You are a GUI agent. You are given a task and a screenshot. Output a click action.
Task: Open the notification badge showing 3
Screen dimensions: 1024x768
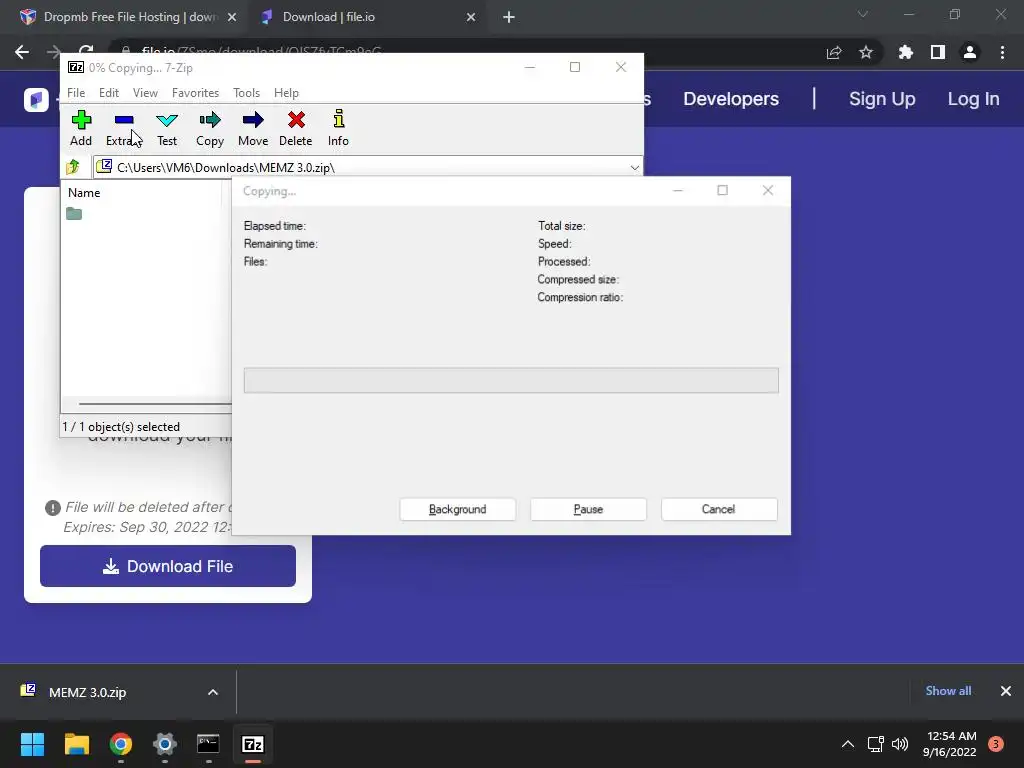[996, 744]
